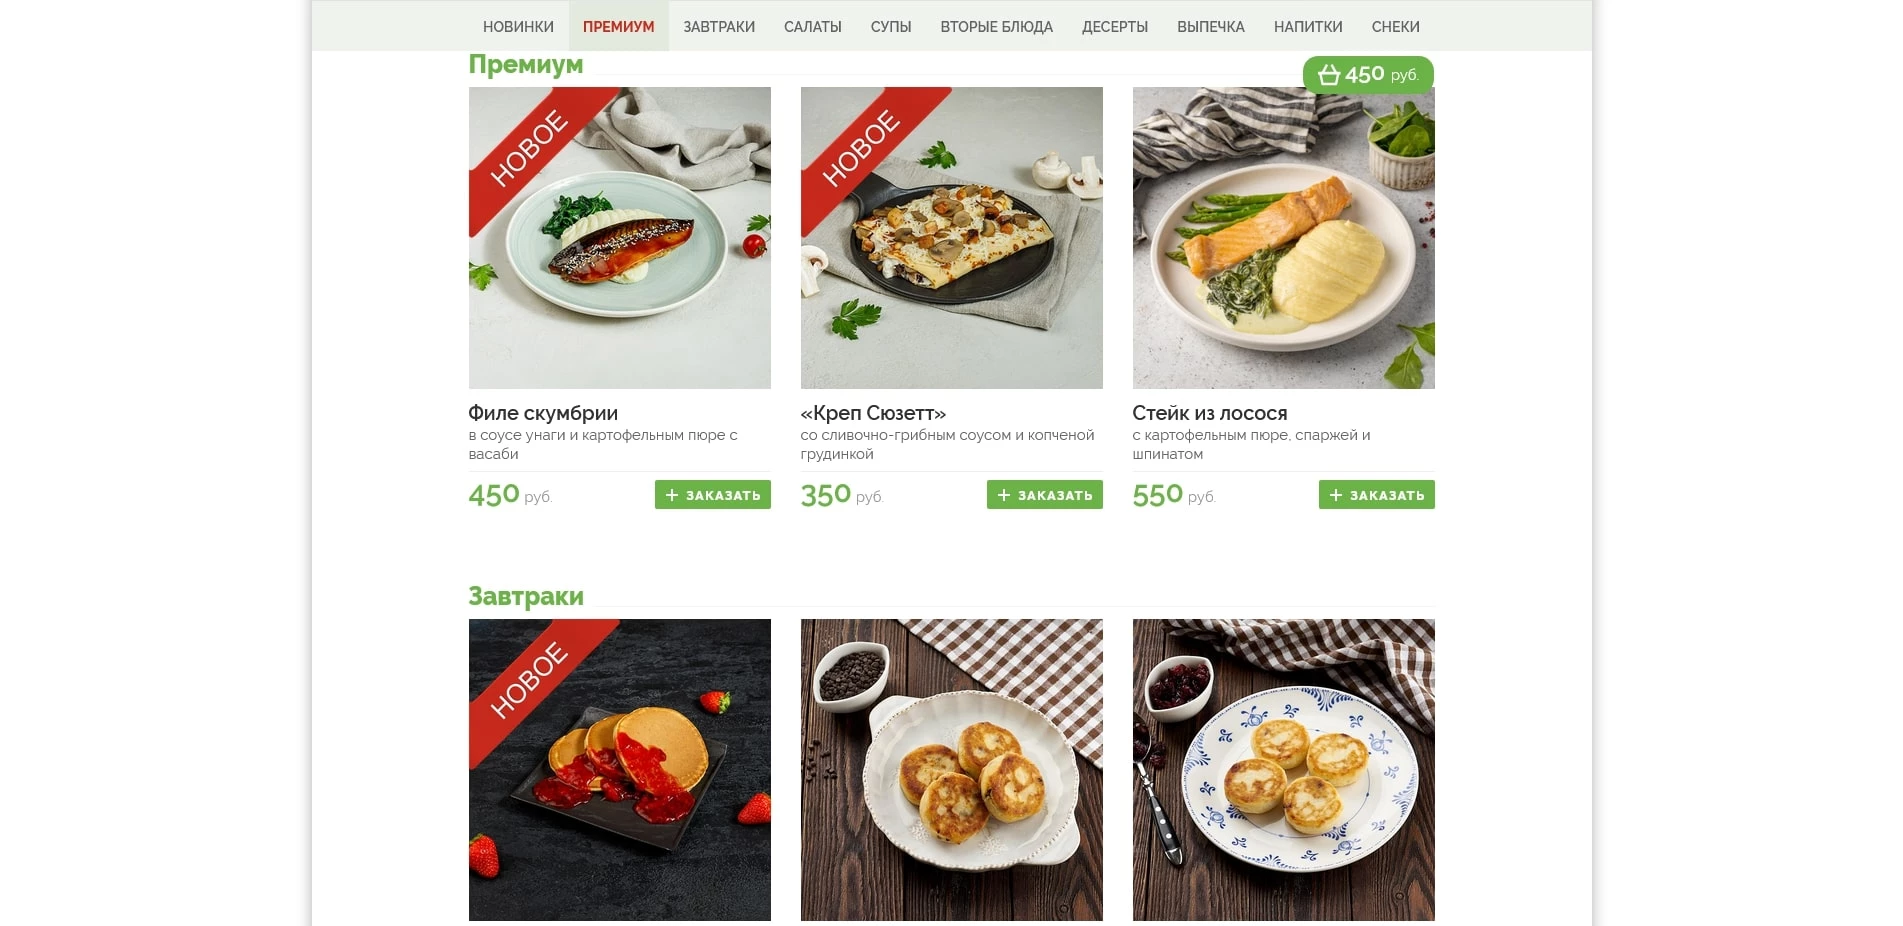Go to the Десерты tab
This screenshot has width=1903, height=926.
point(1115,27)
